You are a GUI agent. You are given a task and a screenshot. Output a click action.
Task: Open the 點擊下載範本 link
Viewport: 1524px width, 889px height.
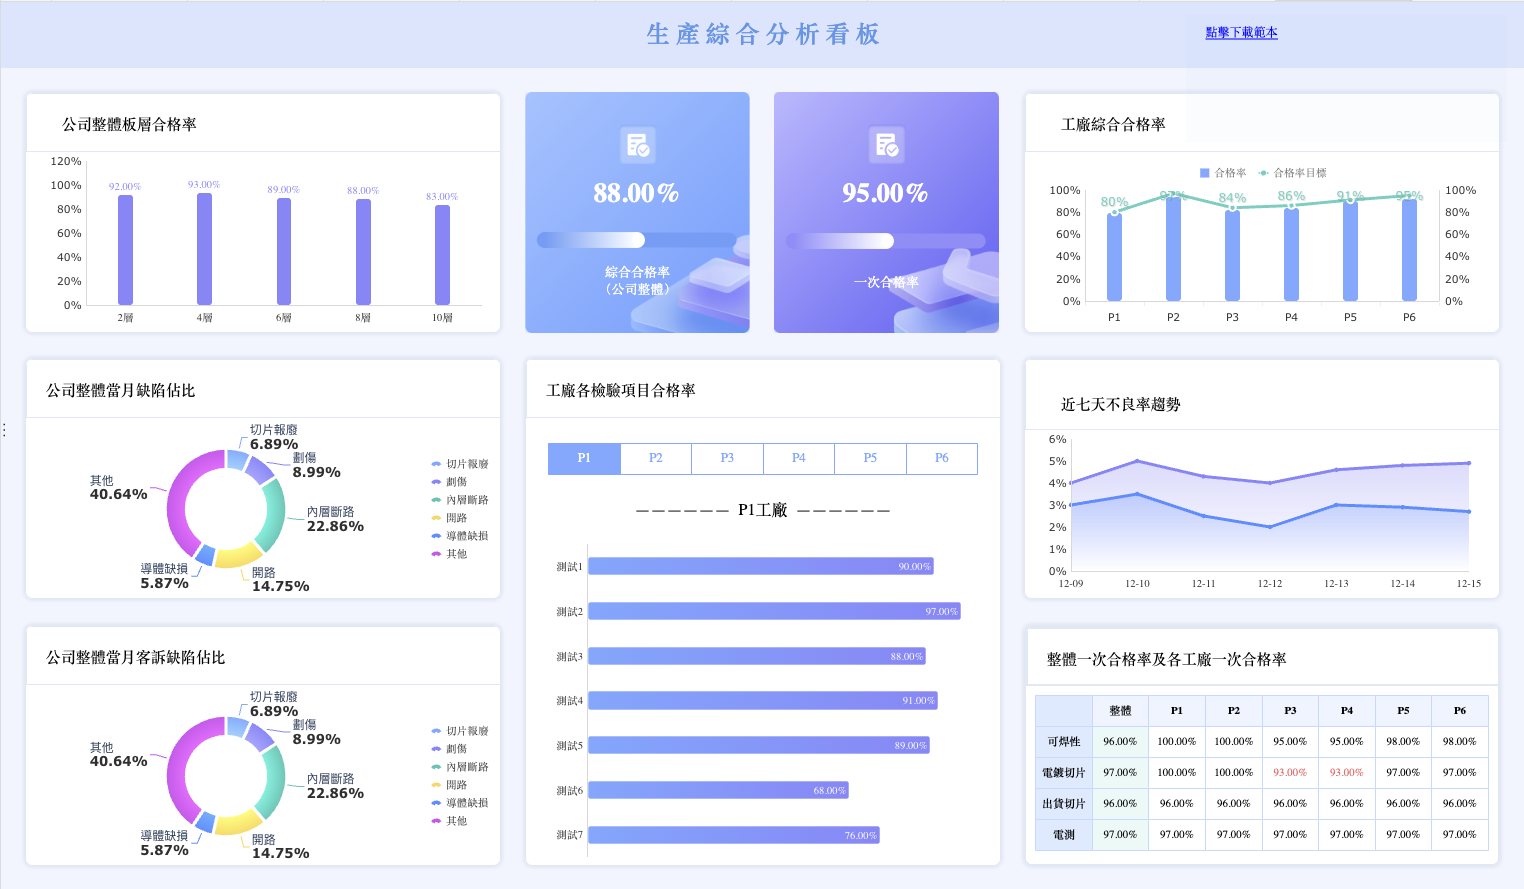(x=1243, y=32)
